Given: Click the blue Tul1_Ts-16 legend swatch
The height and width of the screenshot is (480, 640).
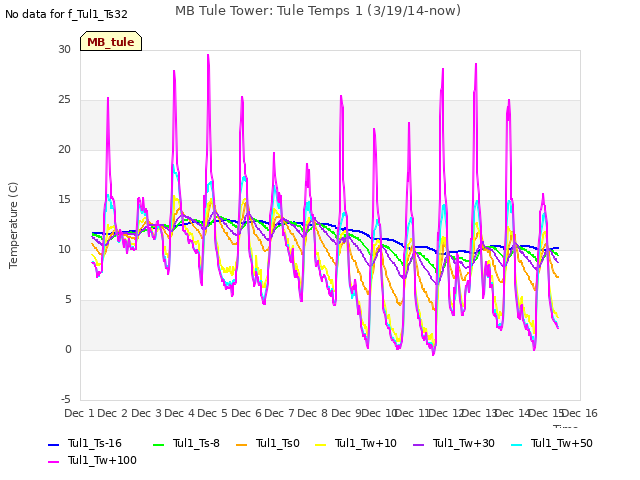Looking at the screenshot, I should [x=53, y=444].
